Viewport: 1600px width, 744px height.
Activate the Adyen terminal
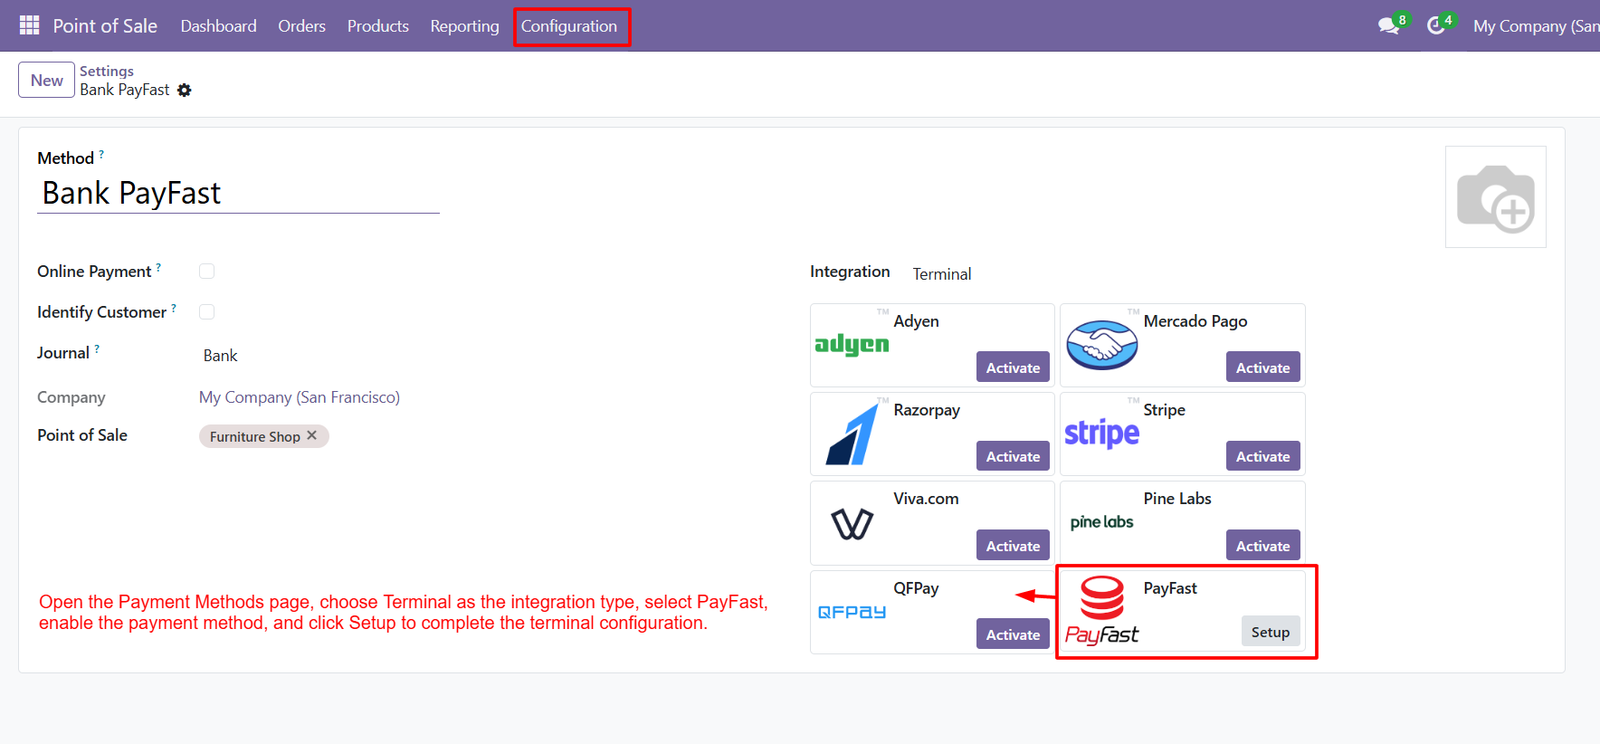click(x=1013, y=367)
